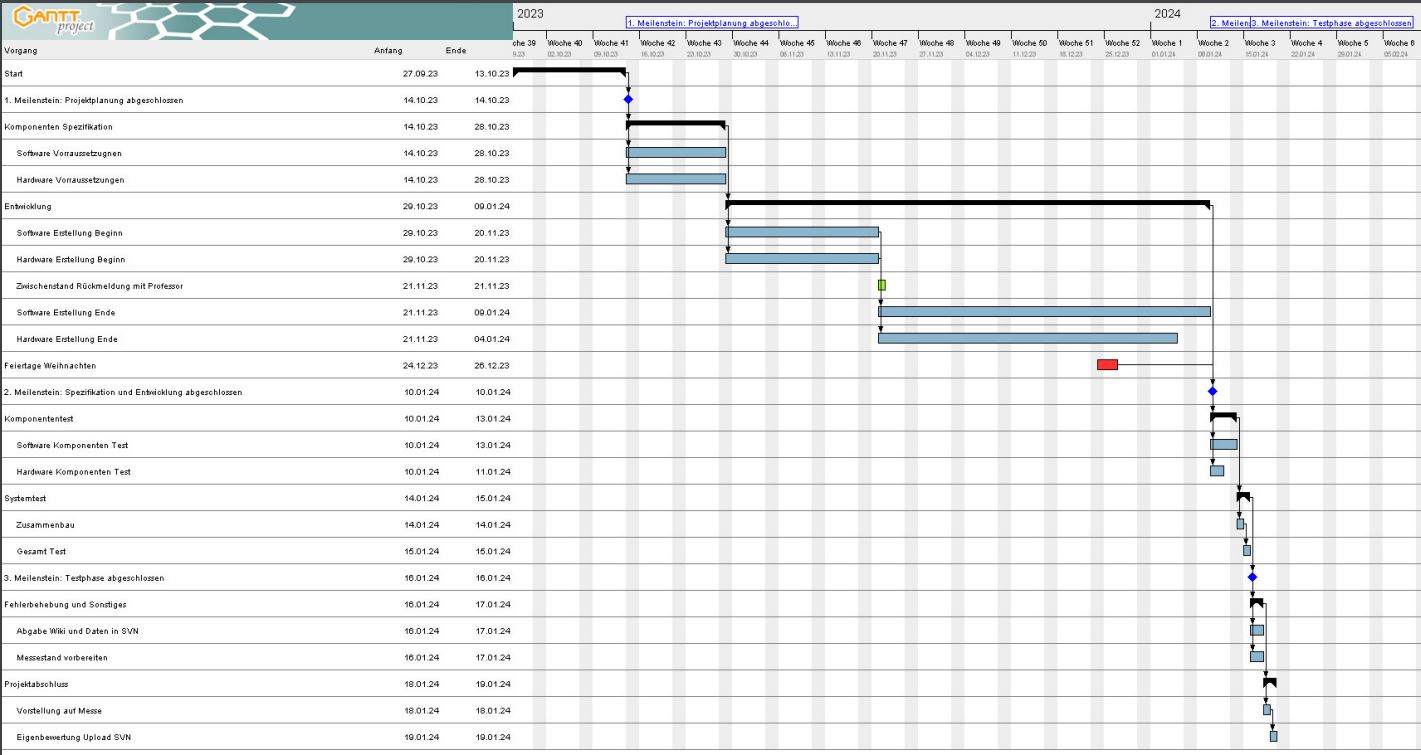Select the Start end date 13.10.23 cell
The height and width of the screenshot is (755, 1421).
point(492,74)
